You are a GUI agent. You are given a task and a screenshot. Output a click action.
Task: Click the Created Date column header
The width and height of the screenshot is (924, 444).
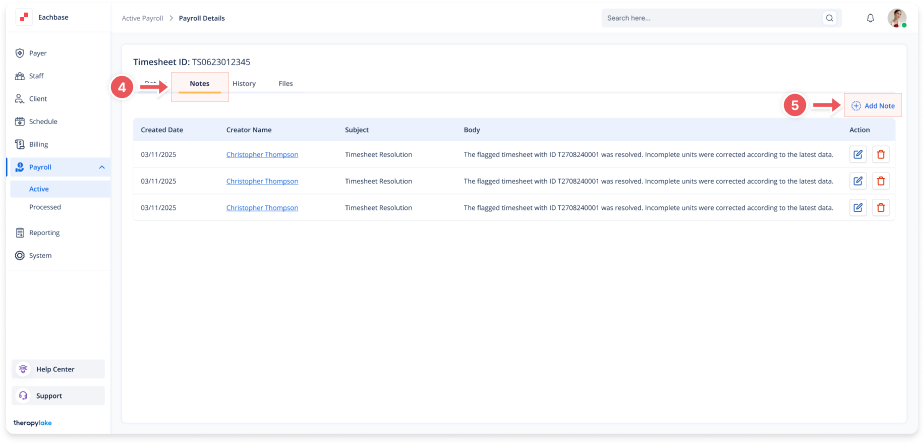tap(161, 130)
